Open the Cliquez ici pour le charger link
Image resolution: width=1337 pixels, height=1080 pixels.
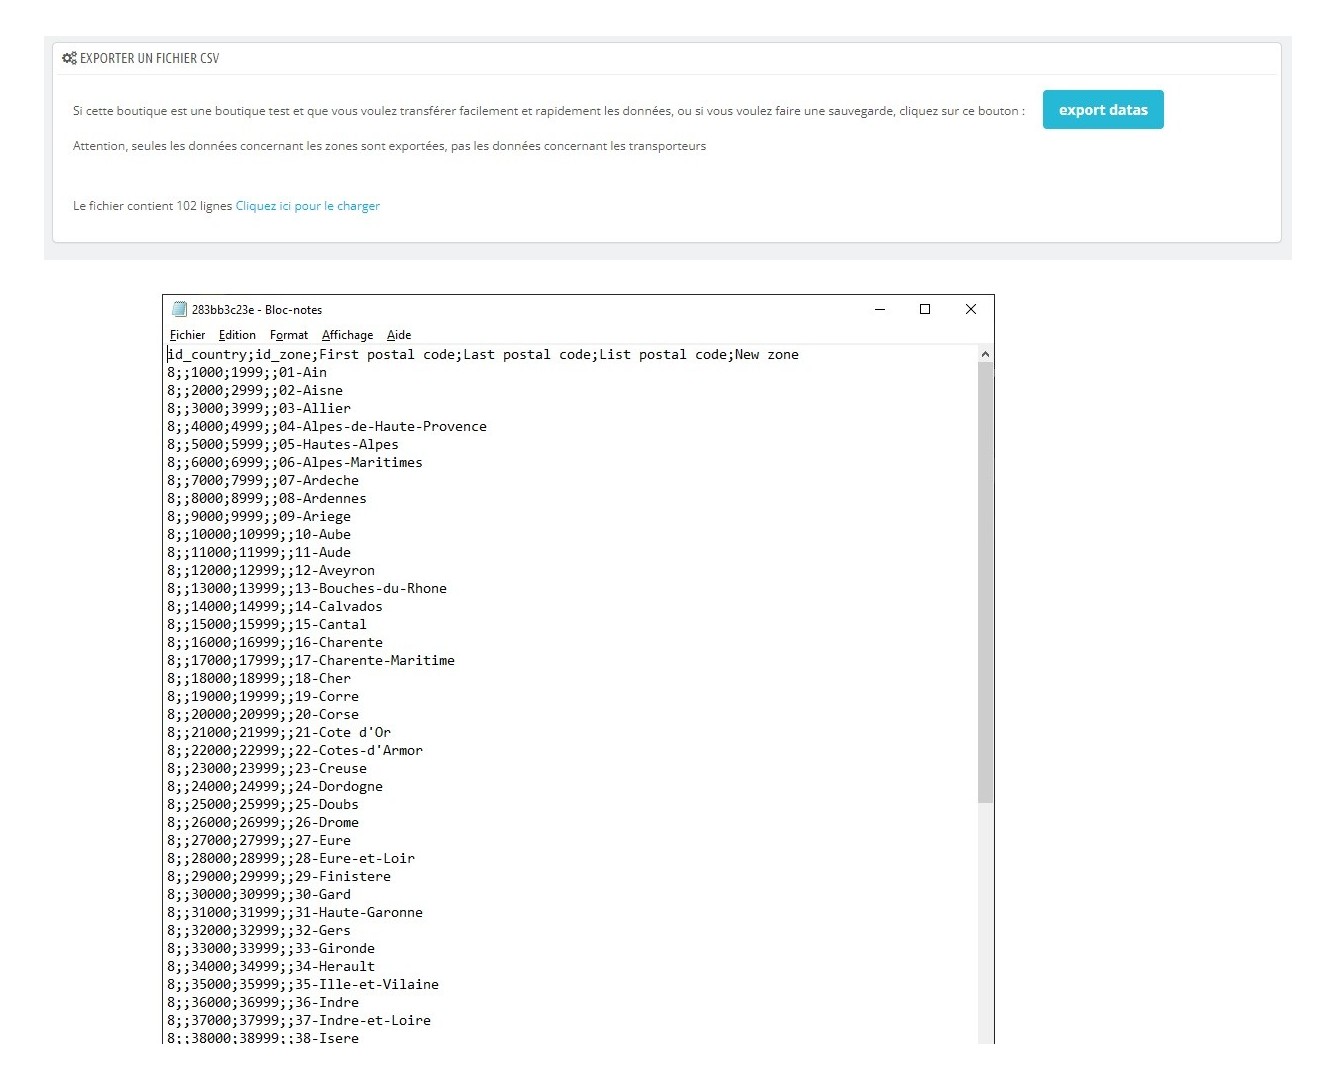pyautogui.click(x=308, y=206)
